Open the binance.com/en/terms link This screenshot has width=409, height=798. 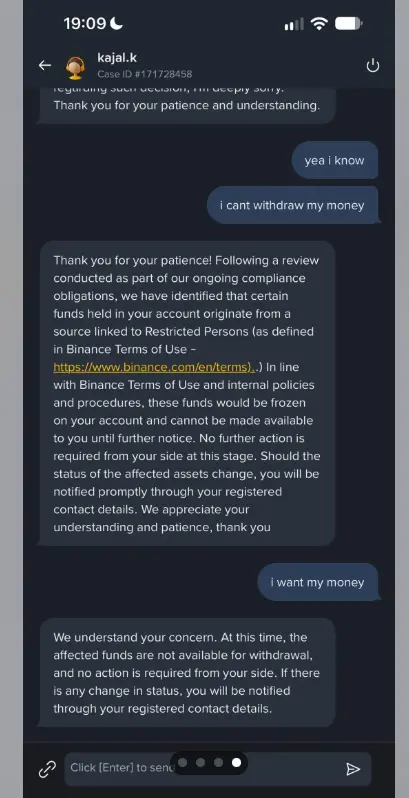click(154, 367)
